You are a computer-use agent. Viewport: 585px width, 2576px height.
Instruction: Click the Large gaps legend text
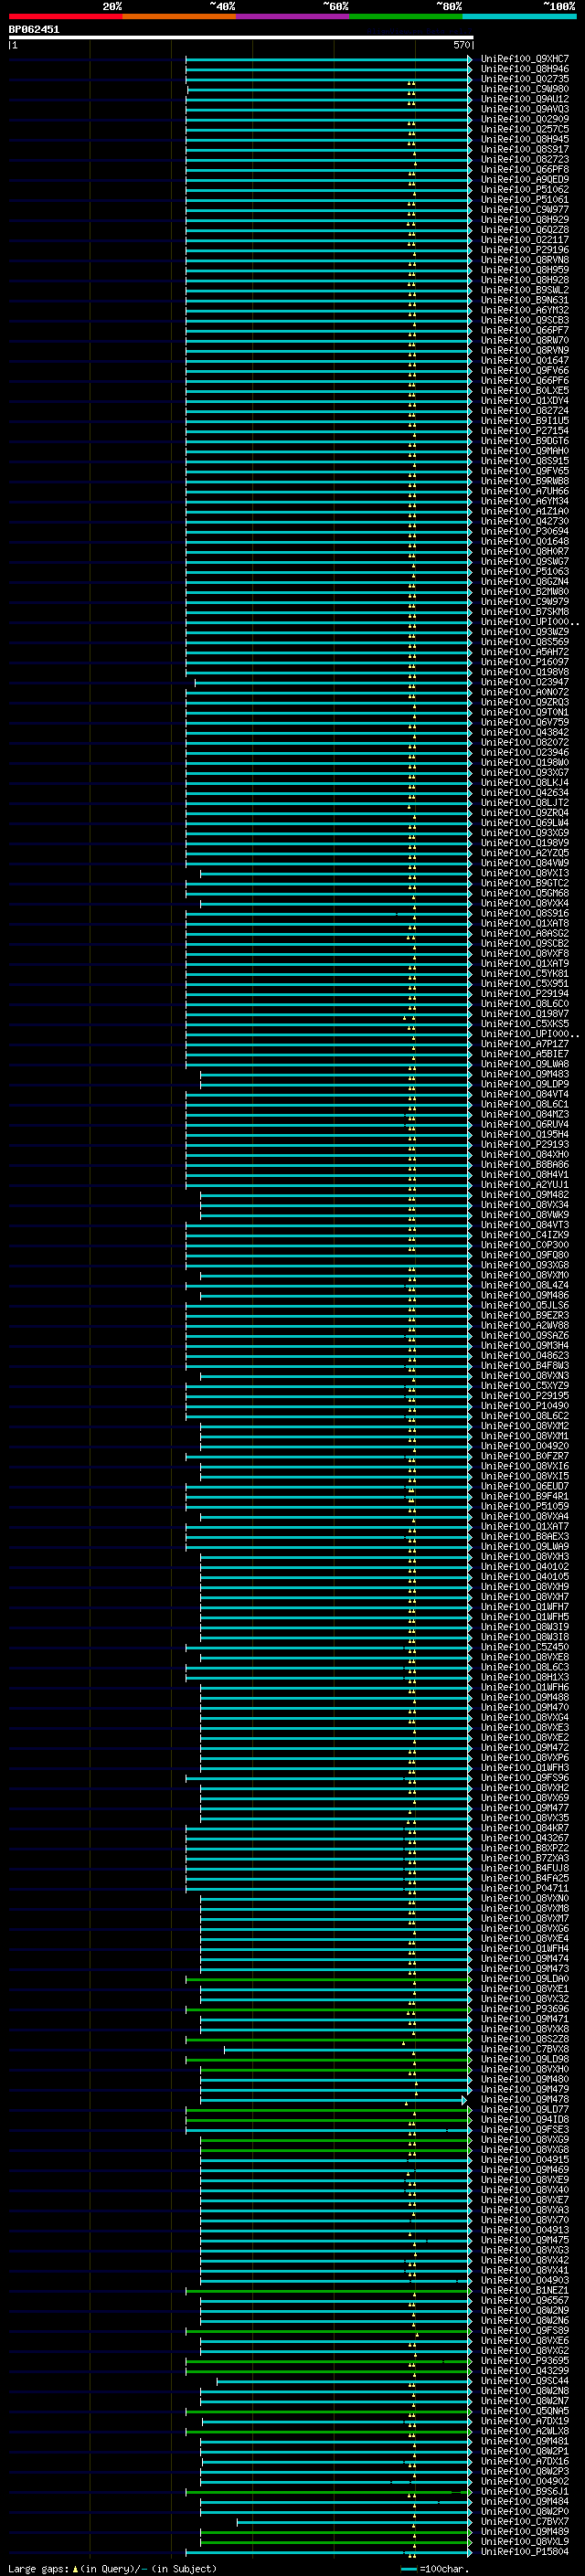coord(113,2568)
